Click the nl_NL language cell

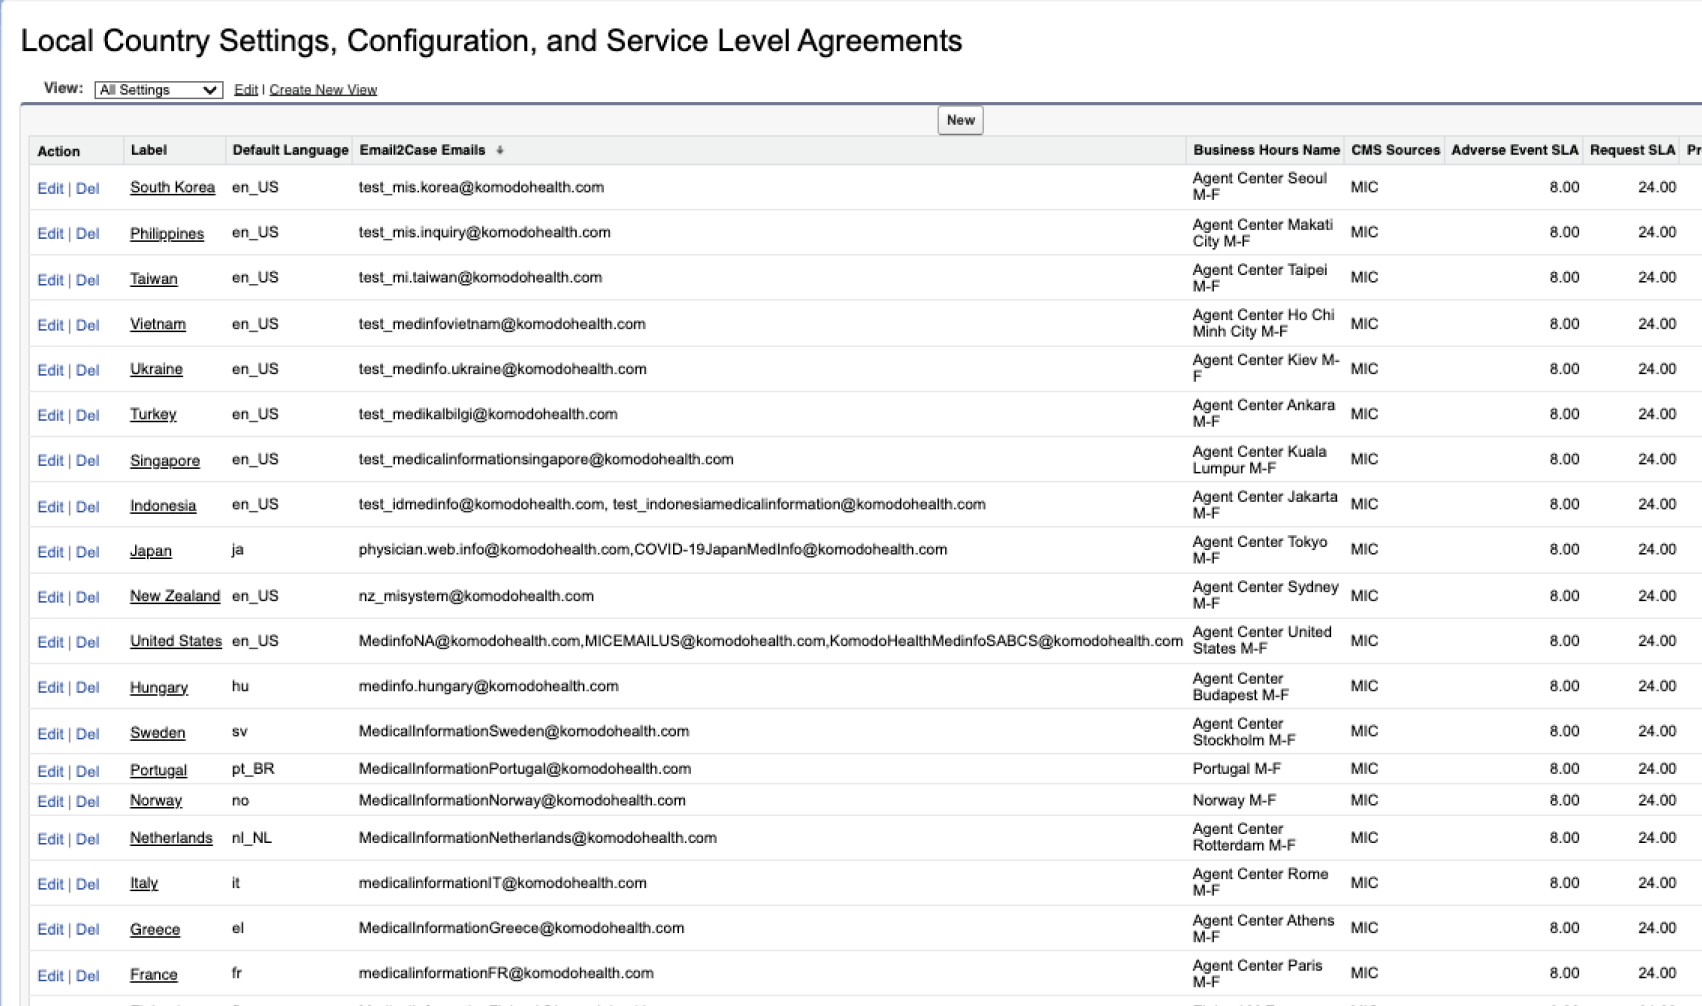(x=252, y=838)
